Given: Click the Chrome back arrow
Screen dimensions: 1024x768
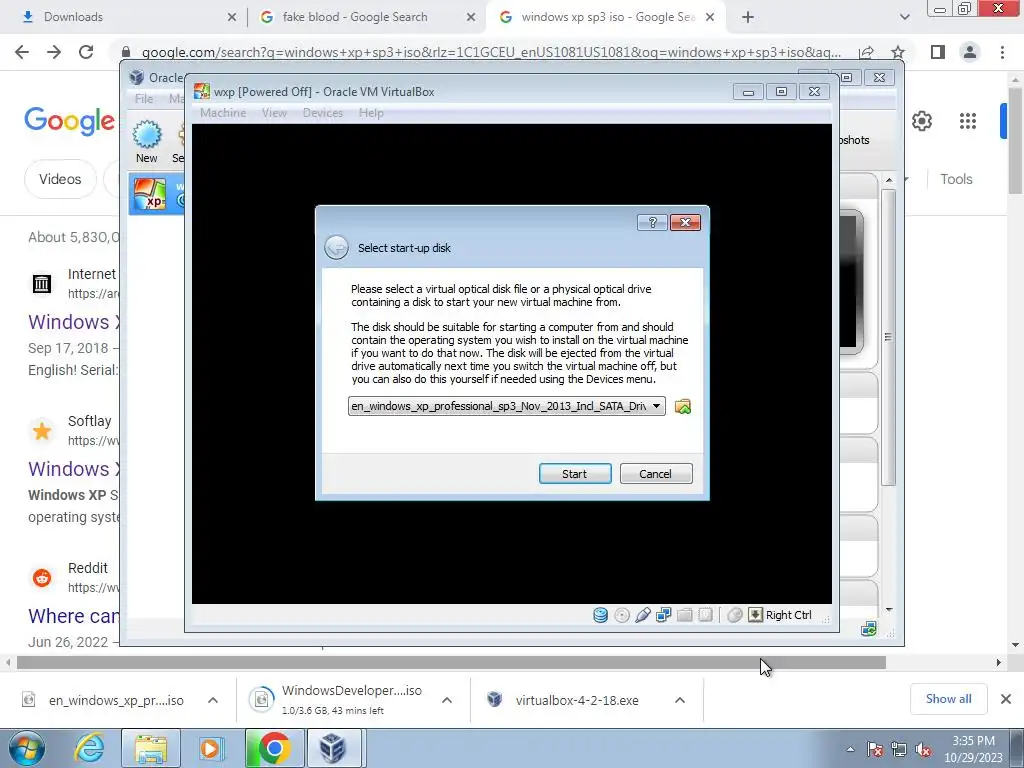Looking at the screenshot, I should 22,52.
